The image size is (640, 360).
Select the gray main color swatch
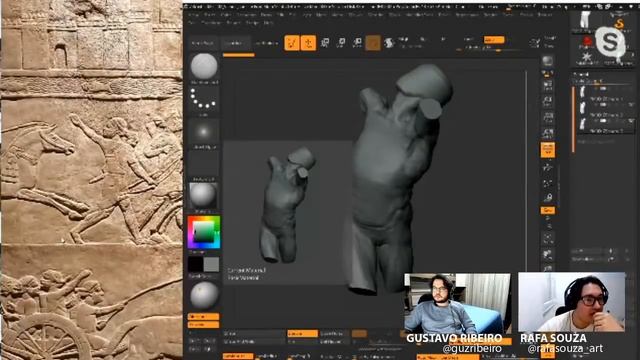pos(211,264)
